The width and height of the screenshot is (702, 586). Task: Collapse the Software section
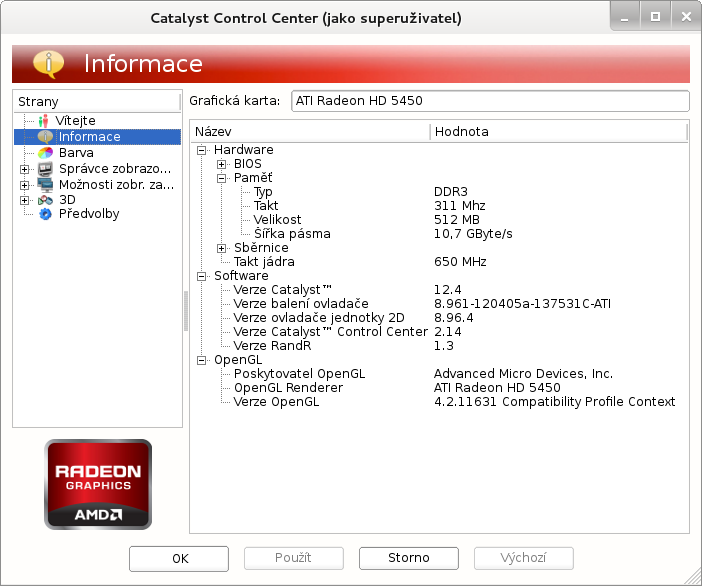[x=201, y=276]
